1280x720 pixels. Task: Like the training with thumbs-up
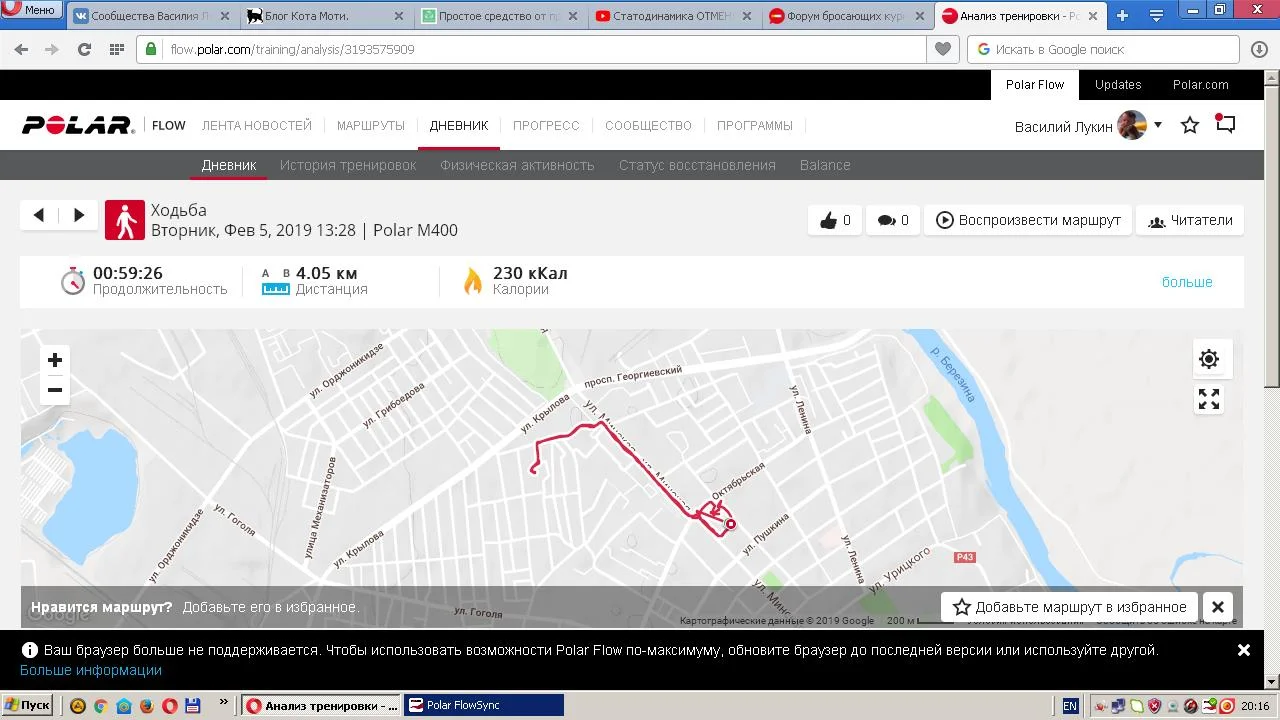pos(835,220)
